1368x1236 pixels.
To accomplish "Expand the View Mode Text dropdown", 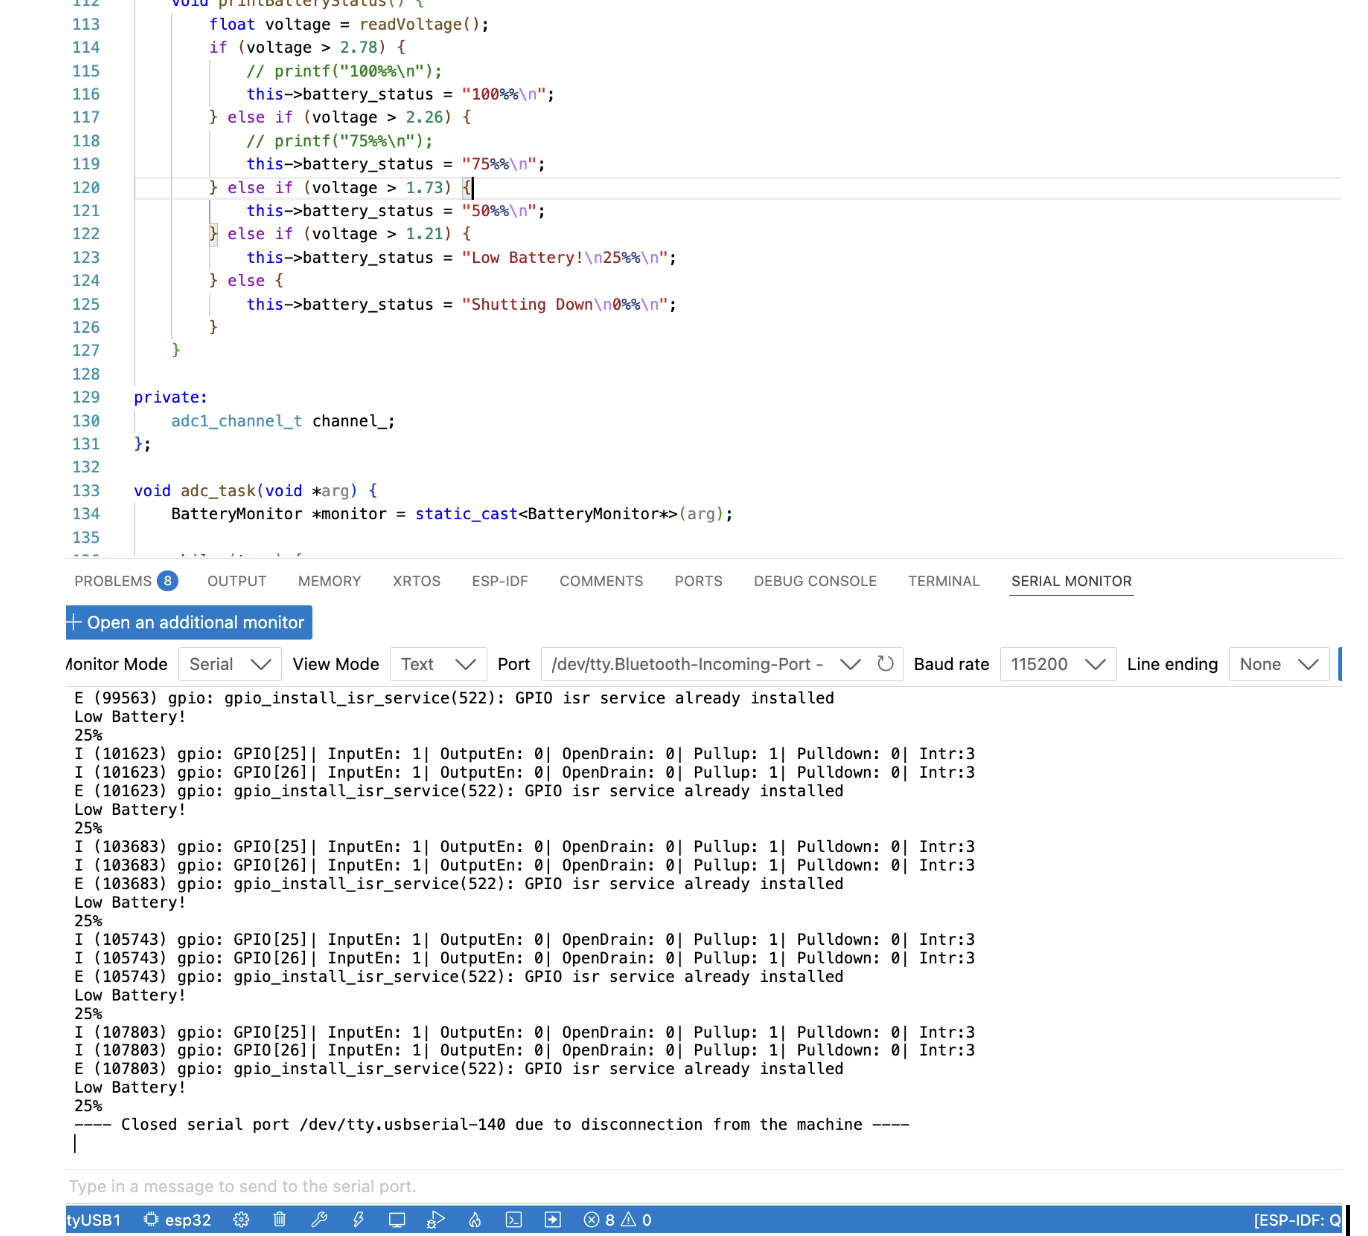I will click(437, 664).
